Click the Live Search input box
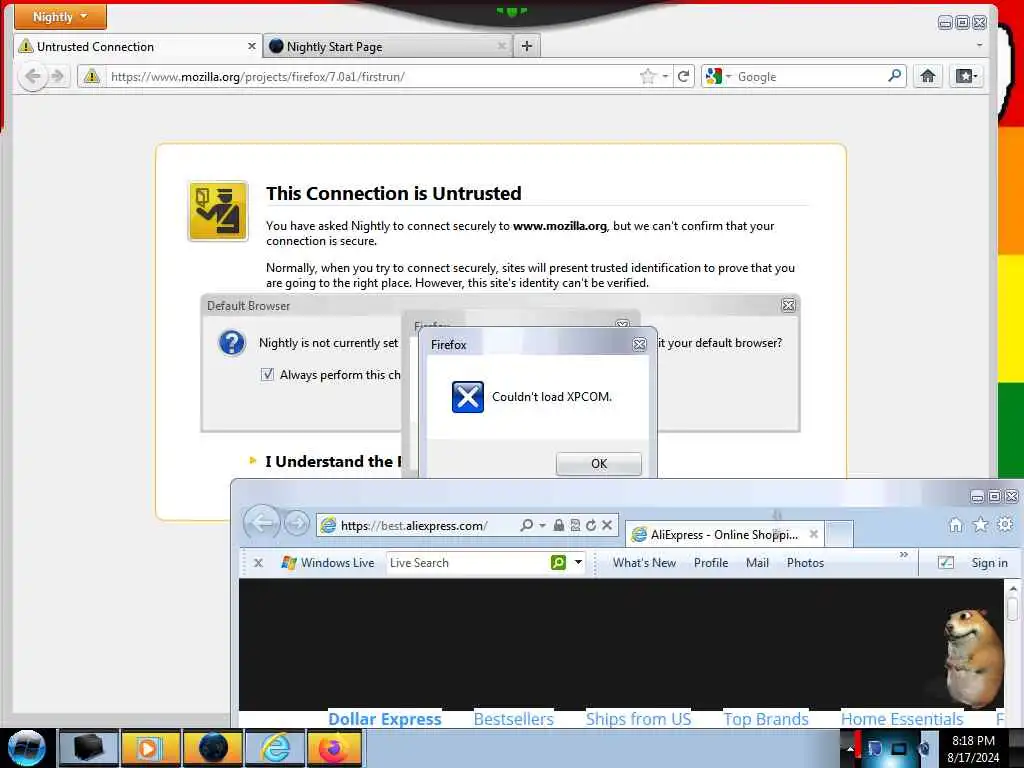1024x768 pixels. [x=467, y=562]
